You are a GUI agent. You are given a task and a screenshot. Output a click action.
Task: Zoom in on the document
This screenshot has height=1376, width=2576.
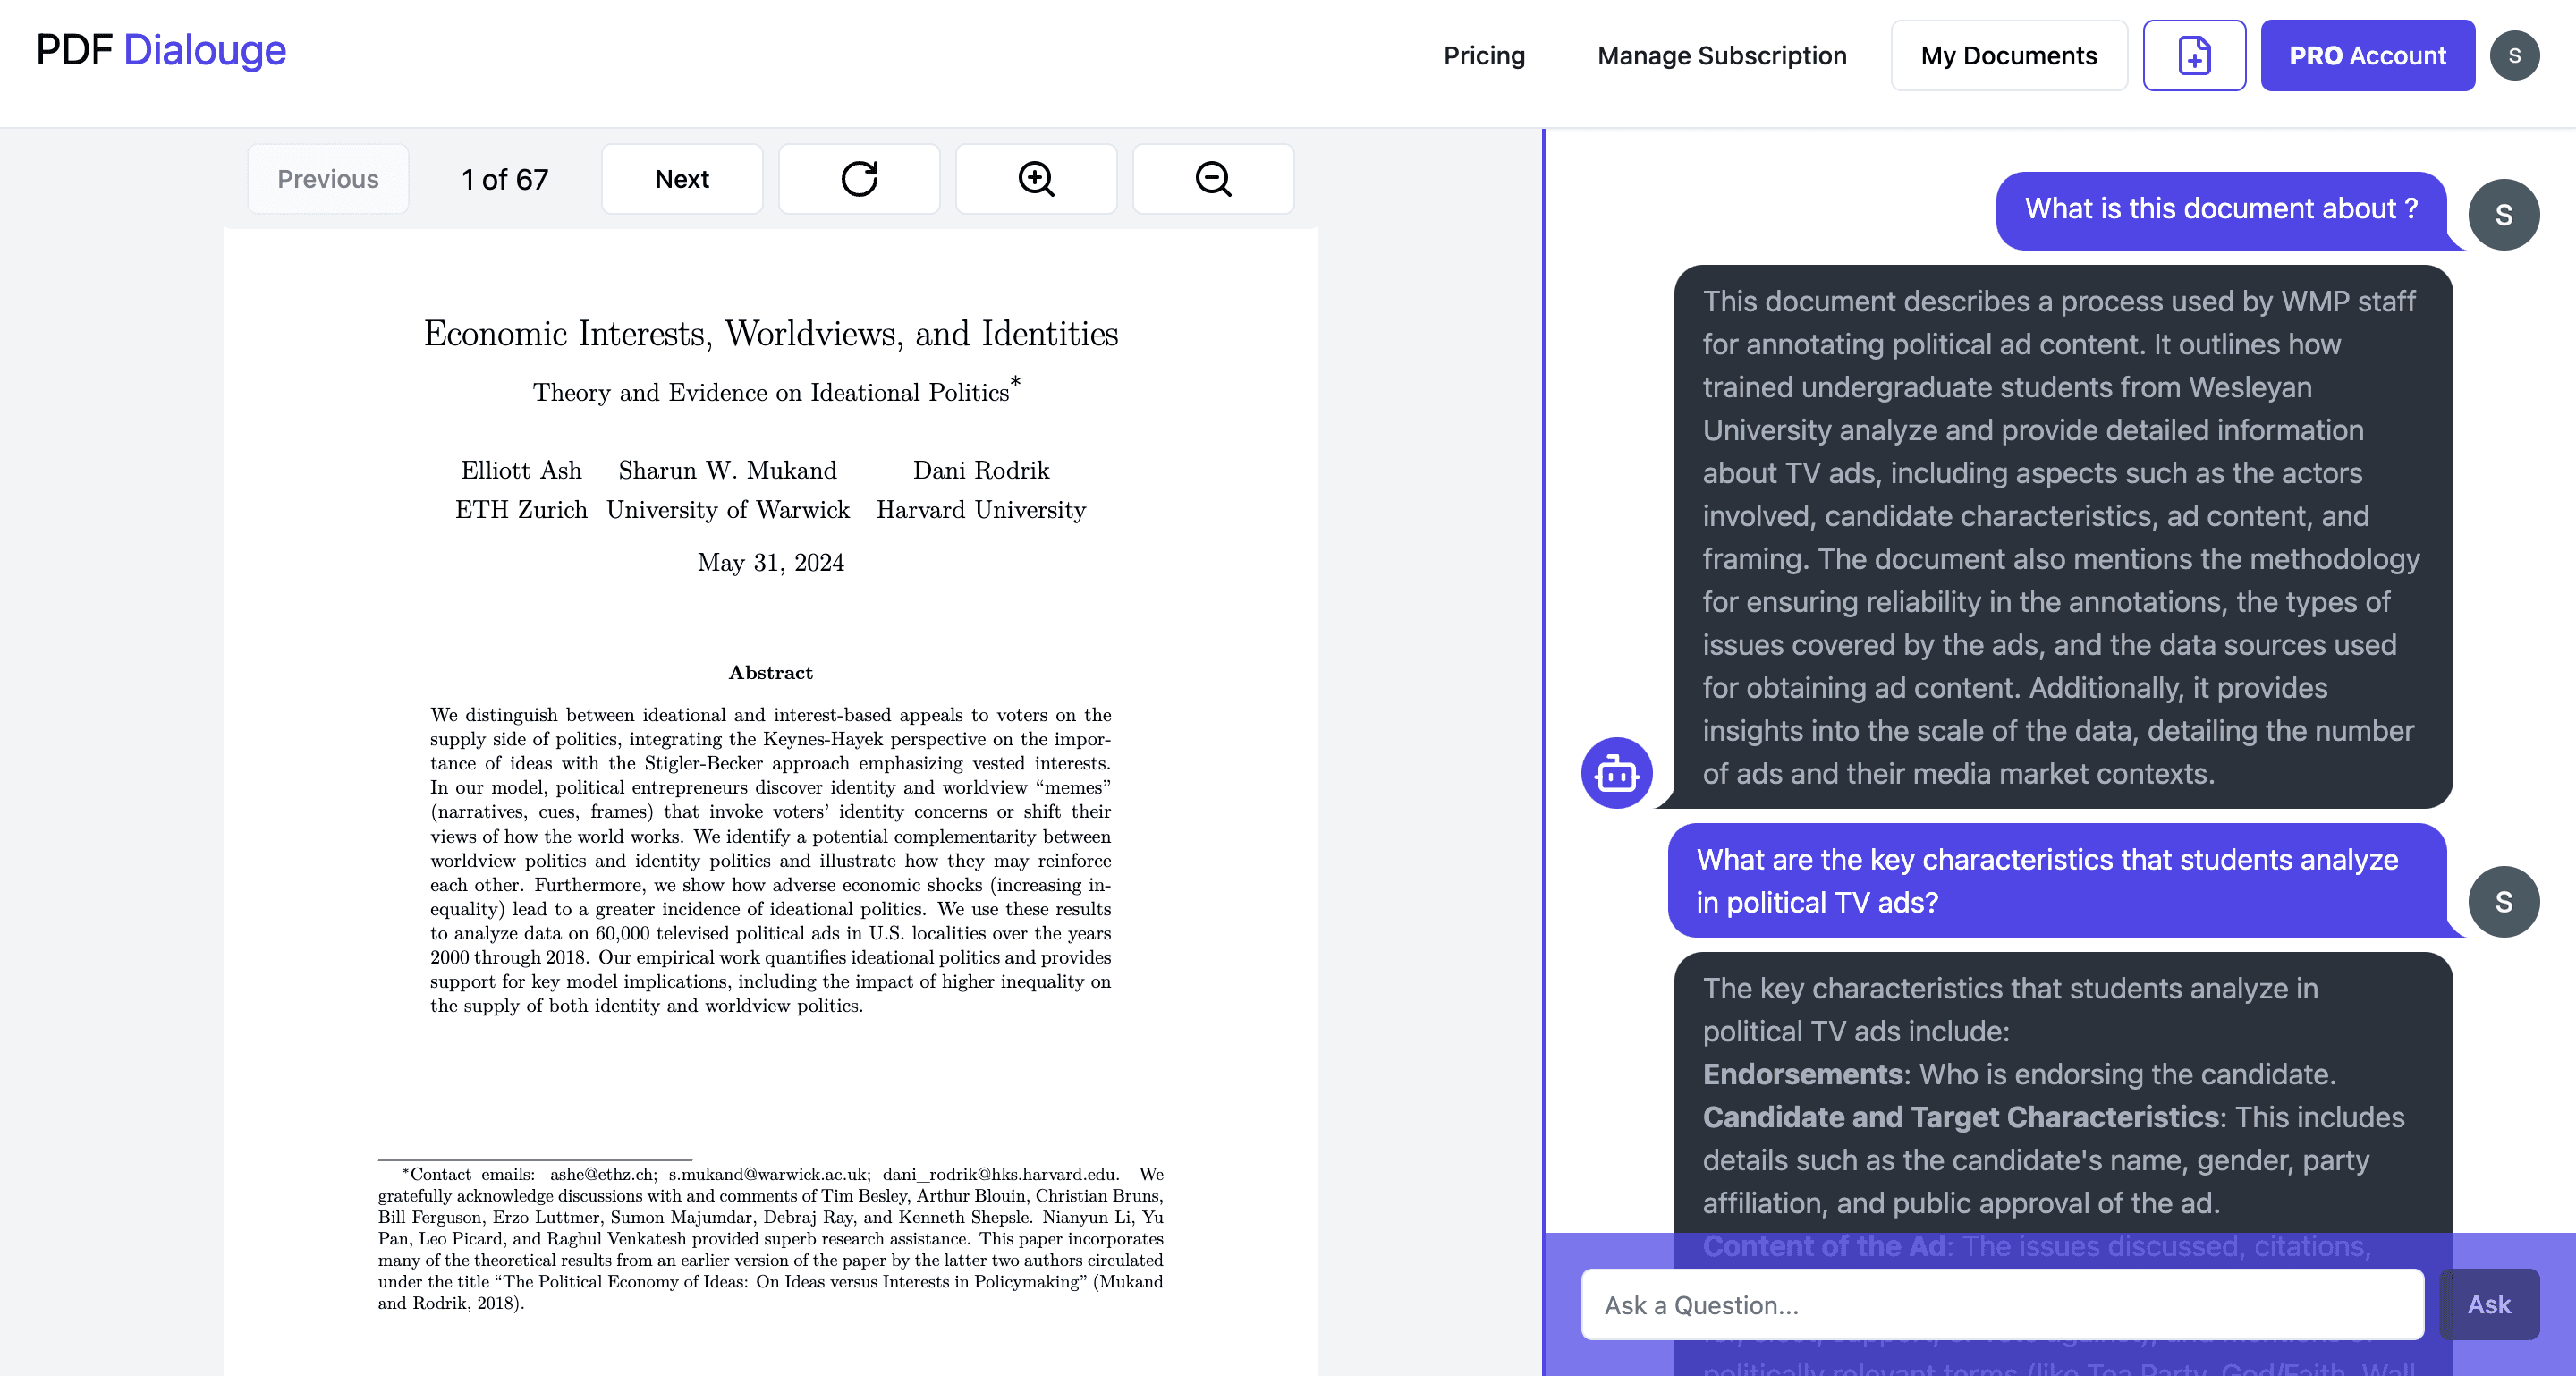click(1036, 179)
